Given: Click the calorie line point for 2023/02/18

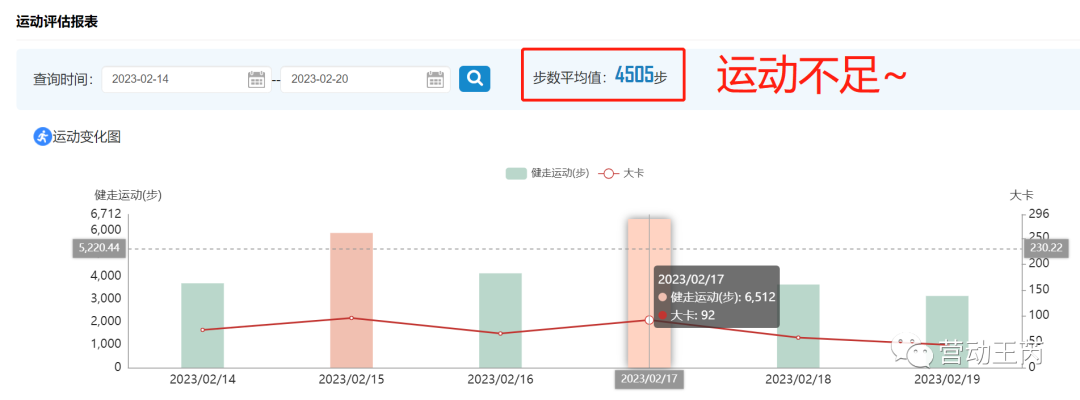Looking at the screenshot, I should (798, 337).
